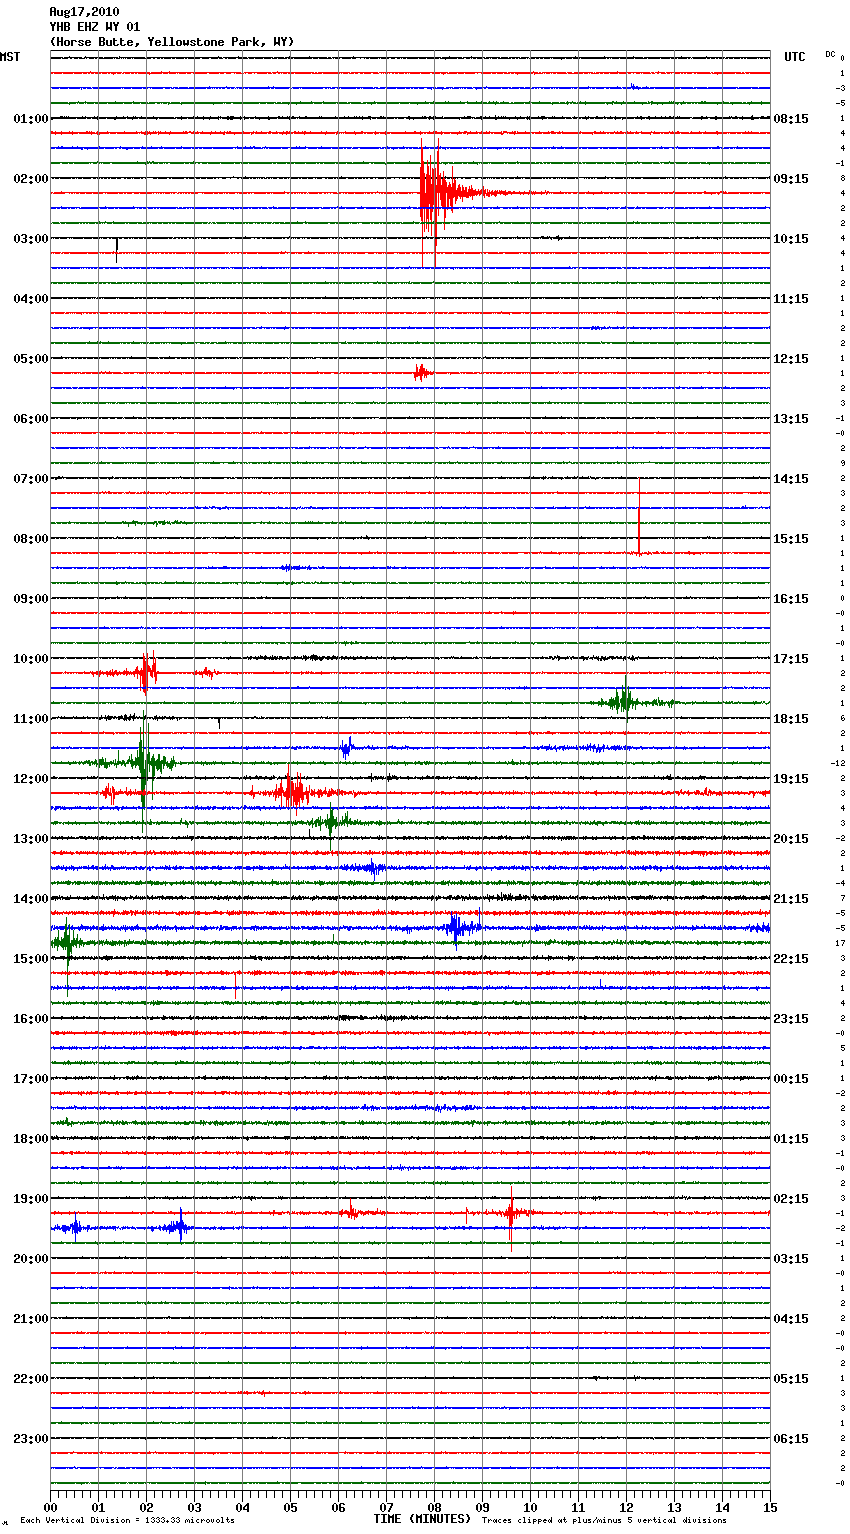Click the red event near minute 5 at 12:15
The width and height of the screenshot is (850, 1534).
click(x=292, y=792)
